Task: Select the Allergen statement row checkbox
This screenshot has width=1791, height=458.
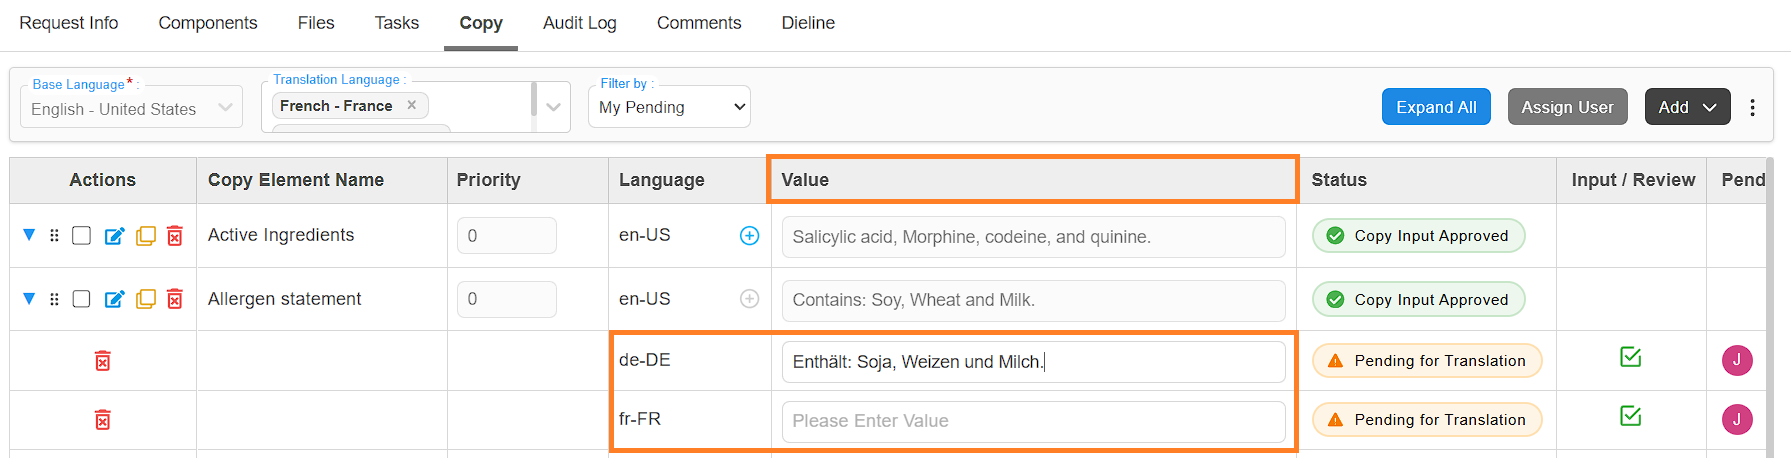Action: 82,299
